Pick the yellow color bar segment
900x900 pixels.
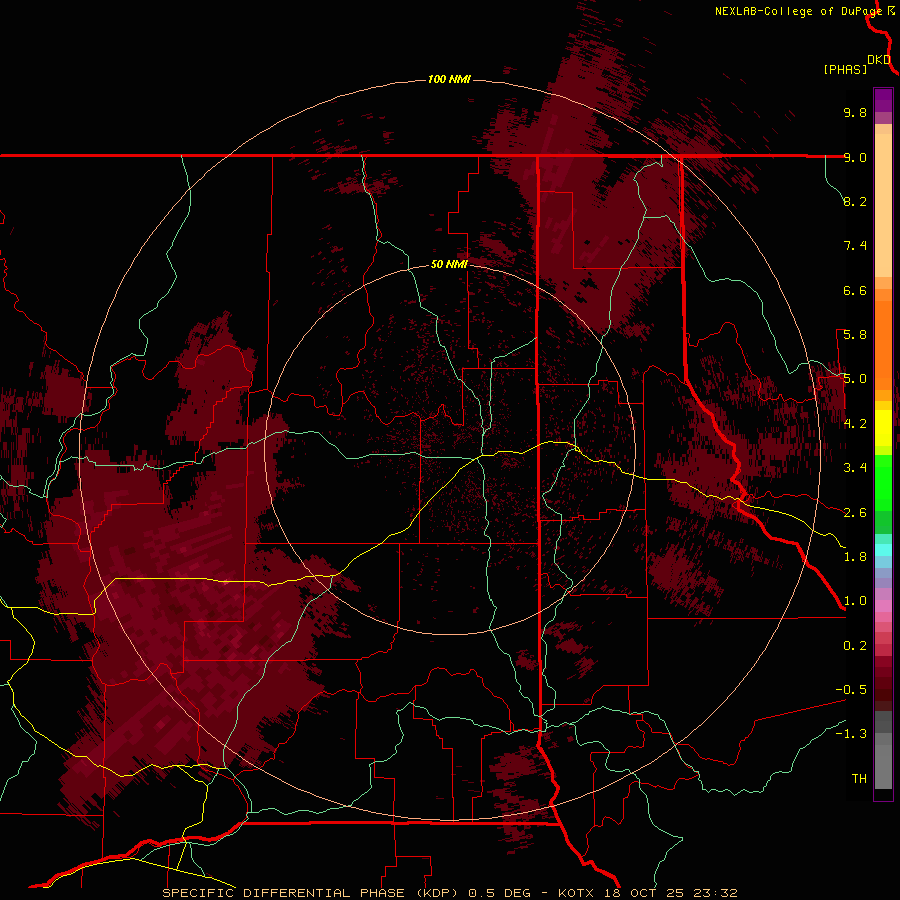[883, 428]
